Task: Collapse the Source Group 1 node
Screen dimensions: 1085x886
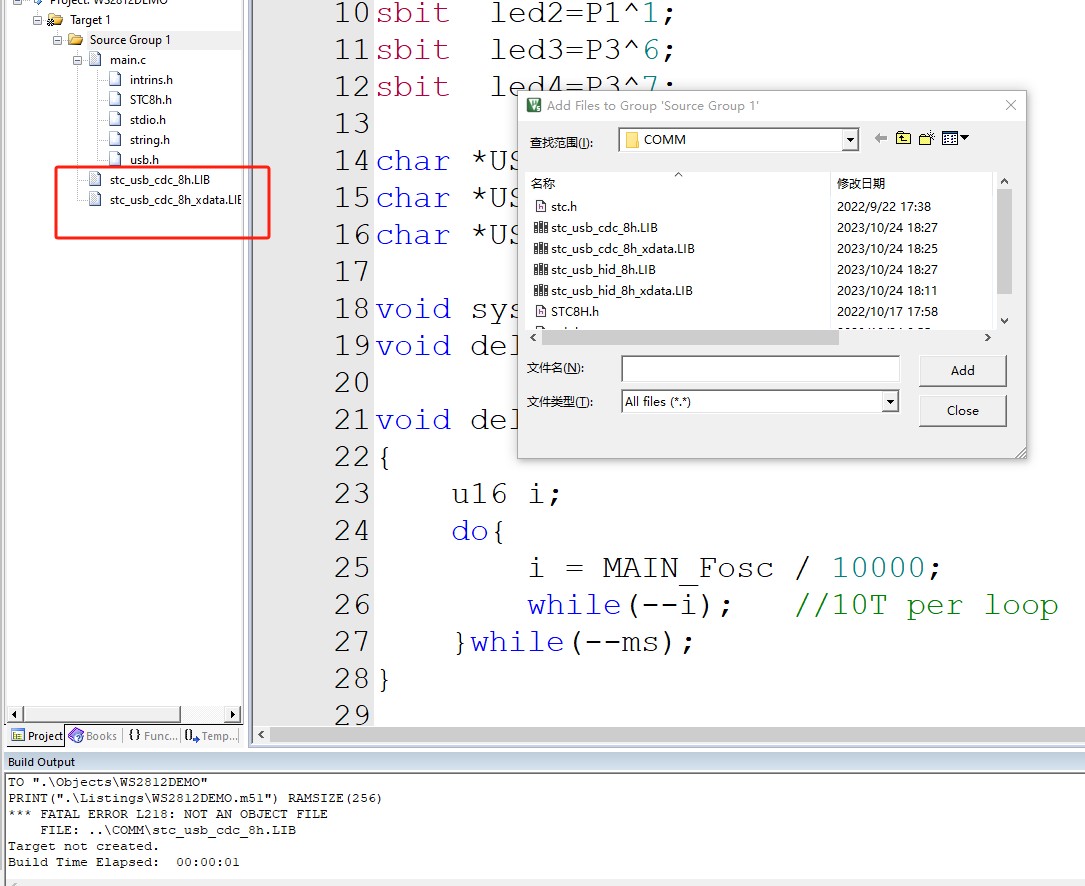Action: coord(56,40)
